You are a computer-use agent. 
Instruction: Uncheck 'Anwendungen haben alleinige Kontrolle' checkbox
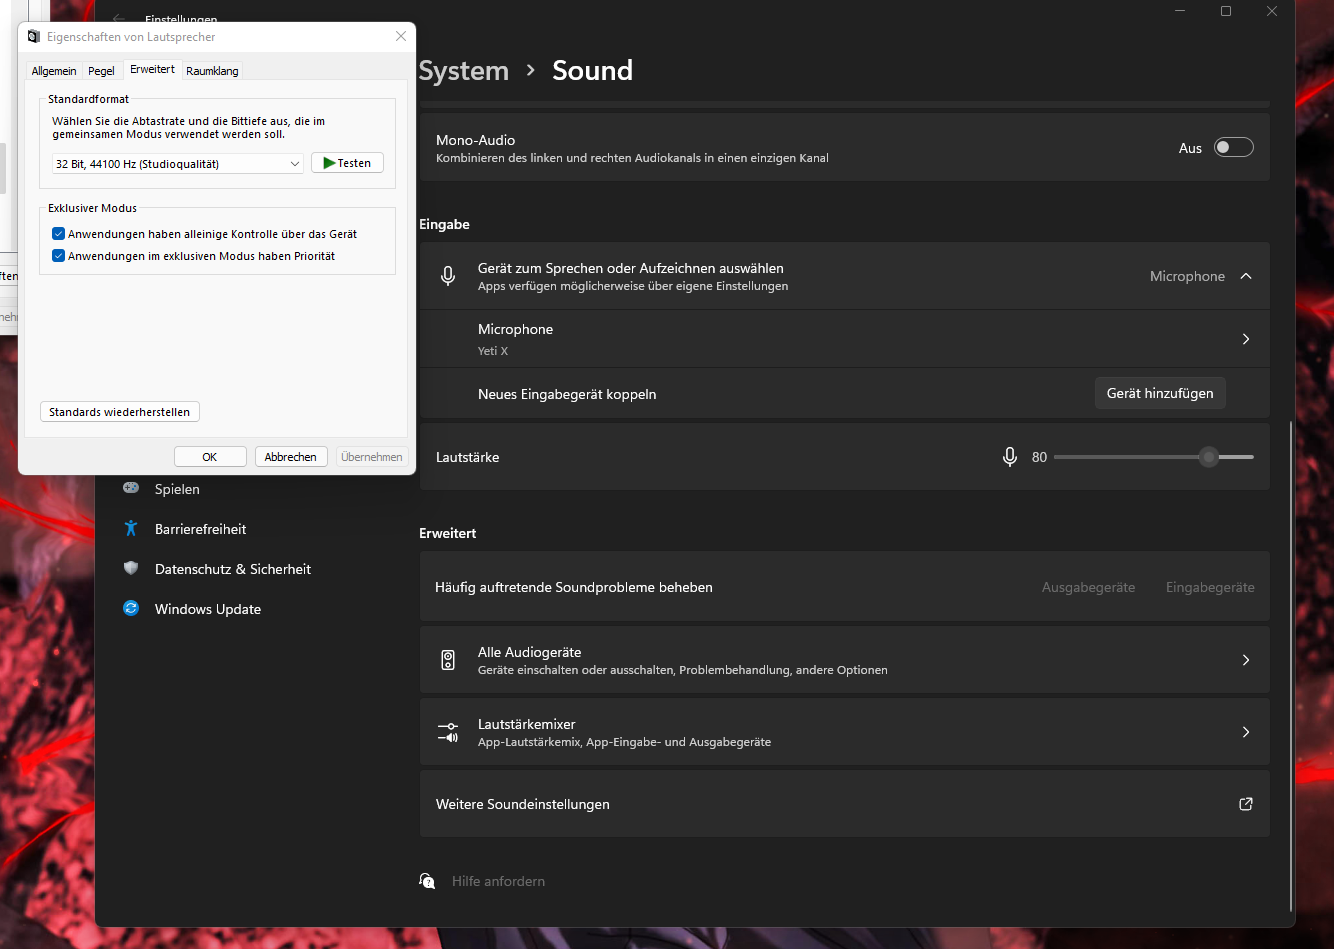(x=58, y=234)
